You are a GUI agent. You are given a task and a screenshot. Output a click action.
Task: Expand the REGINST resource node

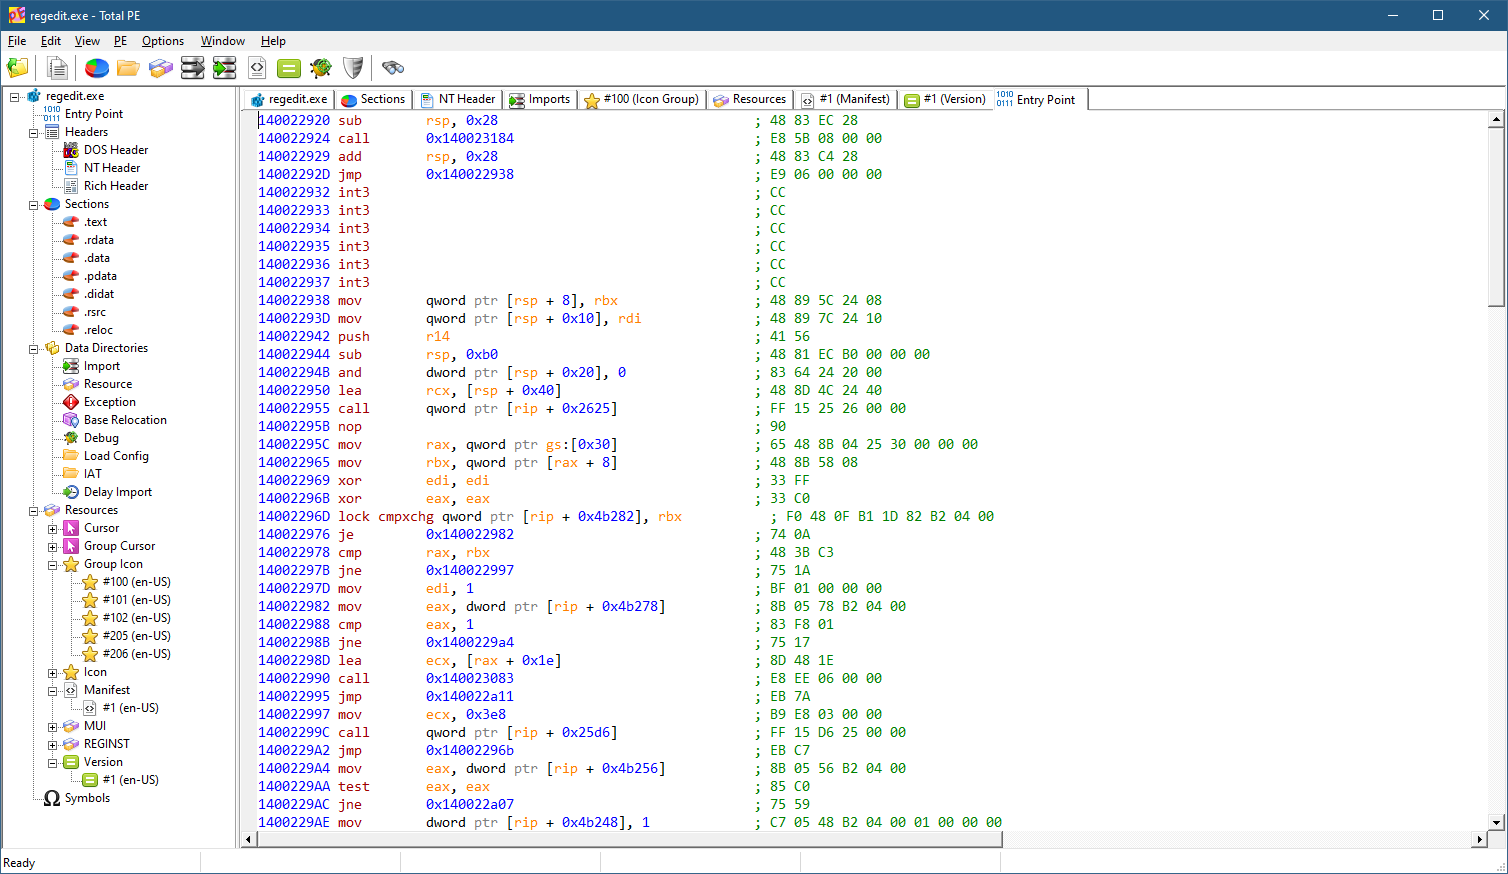click(x=53, y=745)
